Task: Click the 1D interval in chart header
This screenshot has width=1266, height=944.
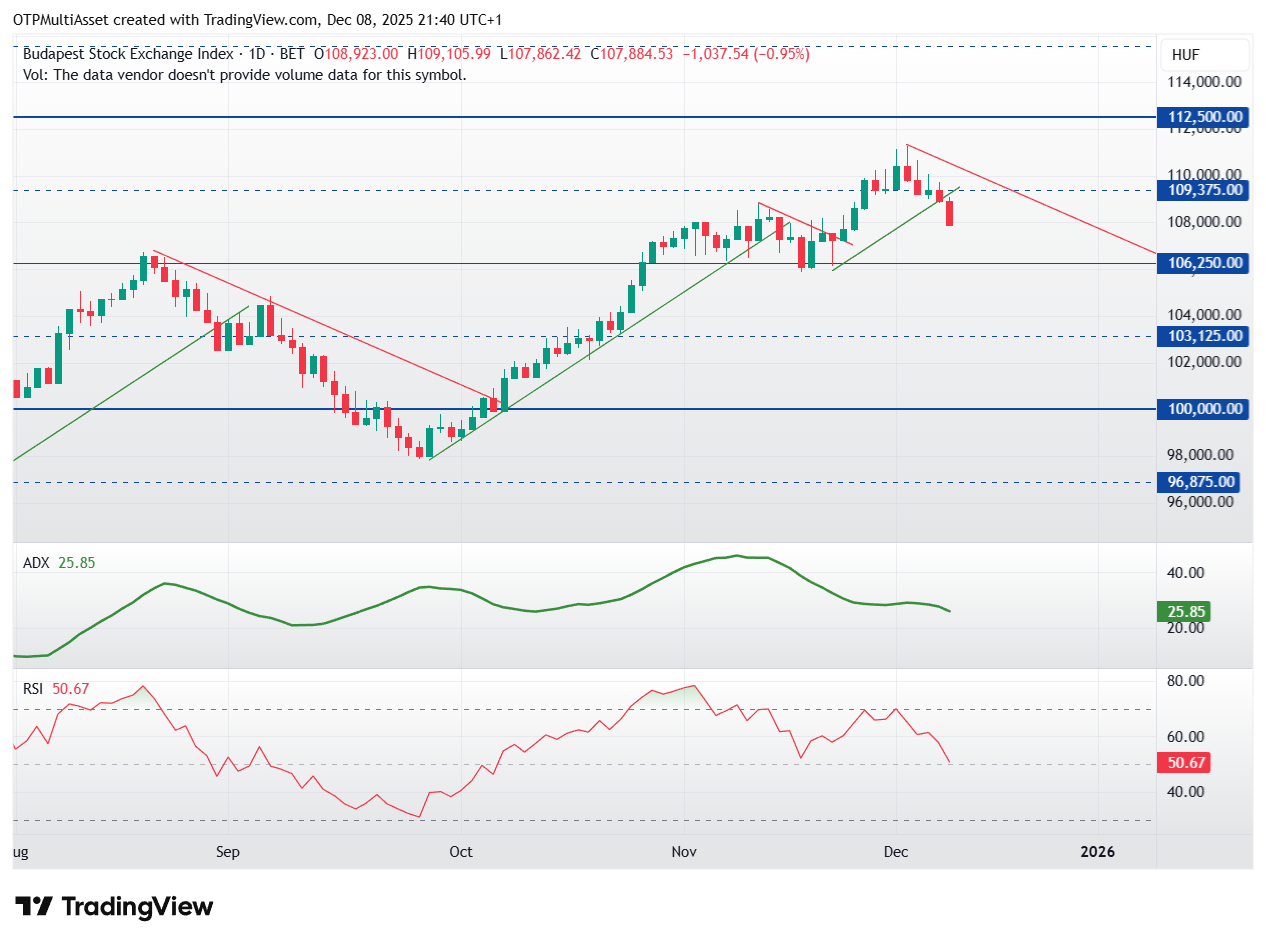Action: pos(256,54)
